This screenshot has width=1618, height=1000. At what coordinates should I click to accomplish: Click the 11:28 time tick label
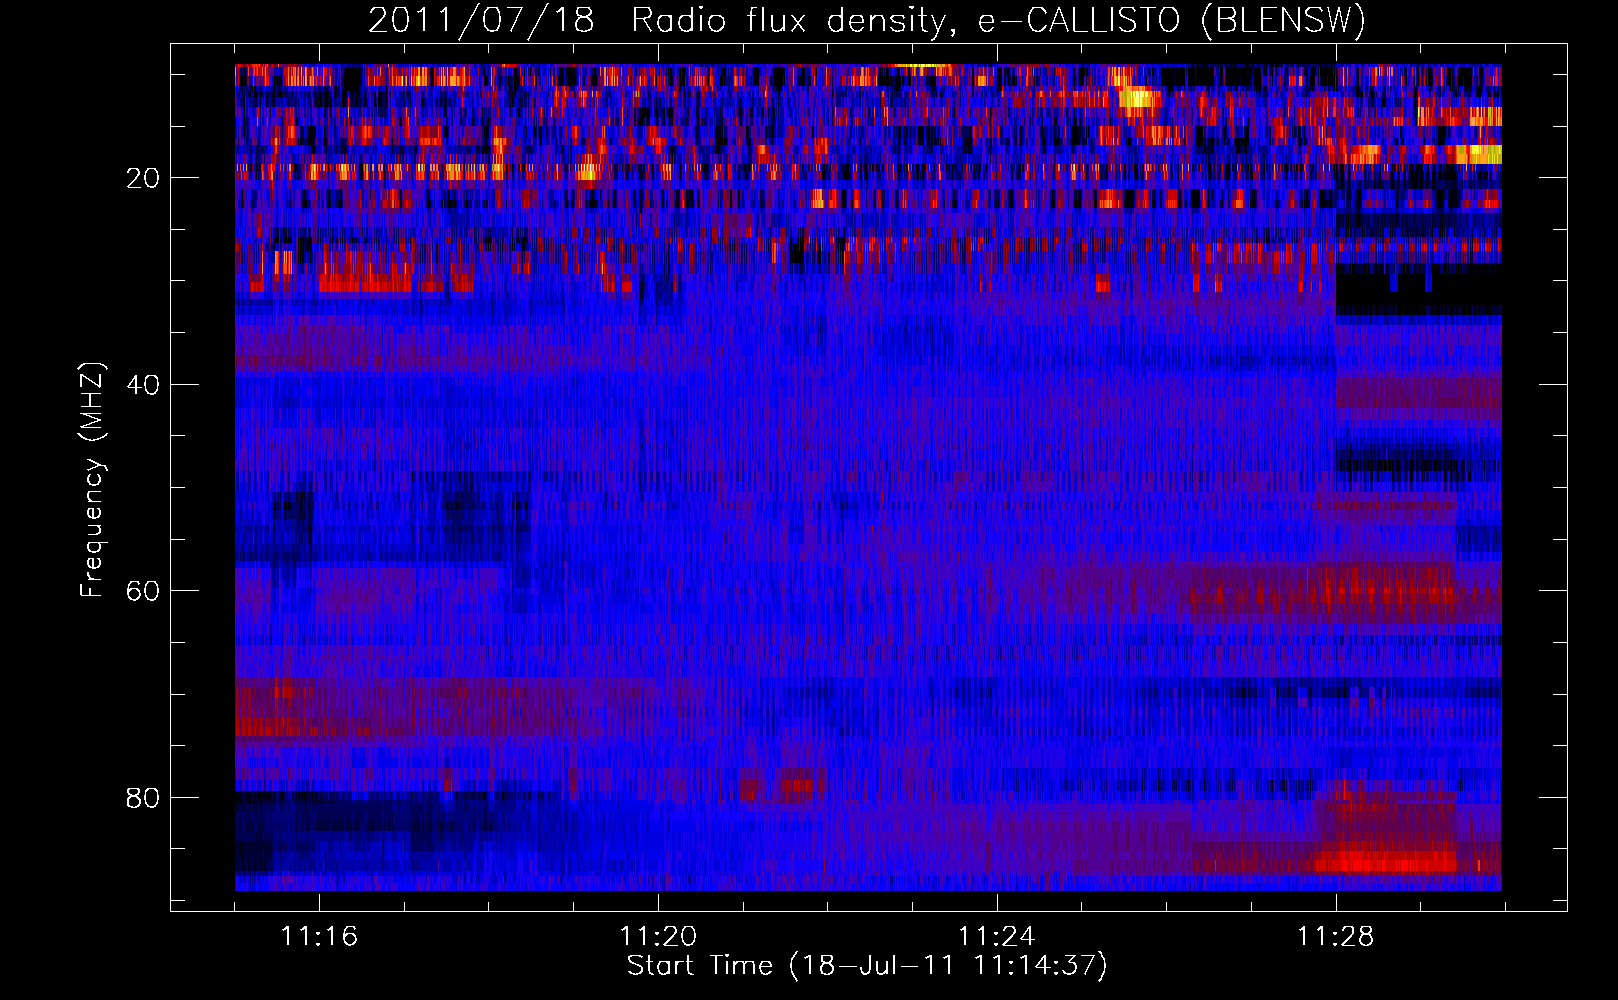1336,937
